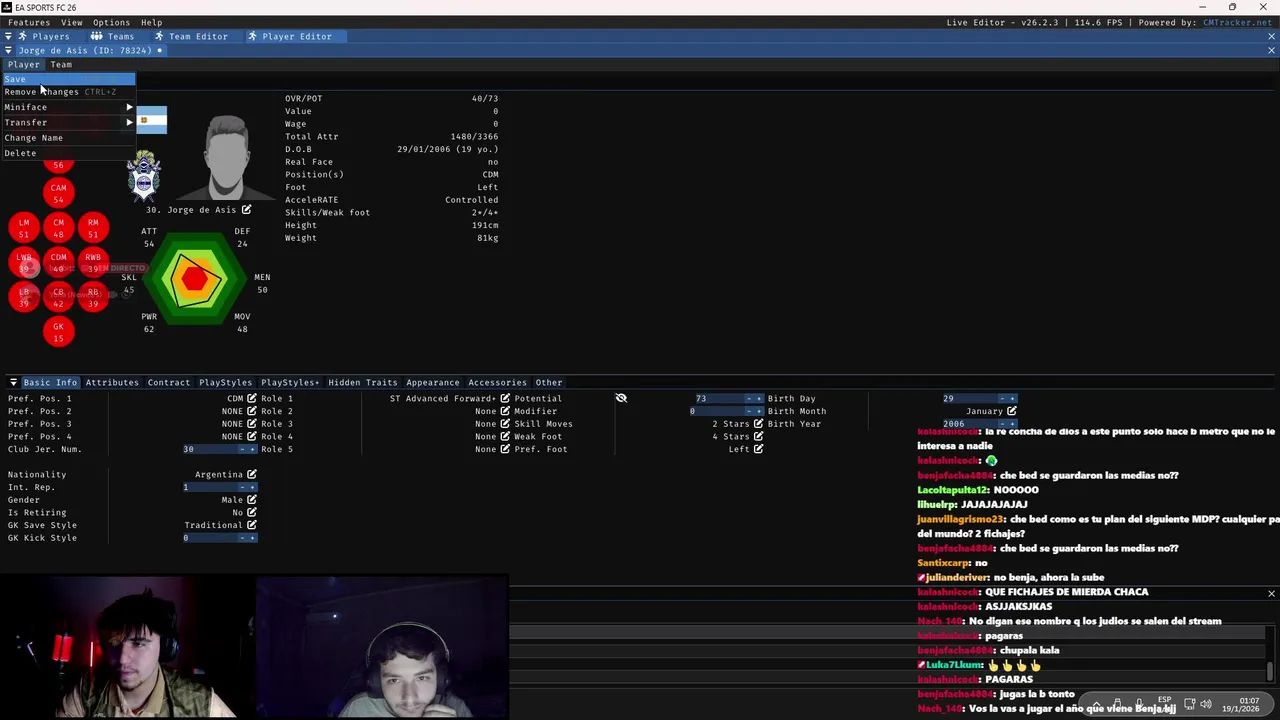Select the CAM 54 position circle
This screenshot has width=1280, height=720.
pyautogui.click(x=58, y=193)
